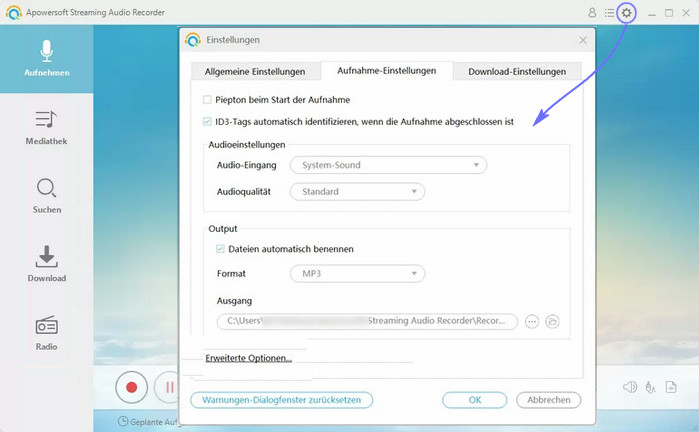699x432 pixels.
Task: Open the Radio section
Action: pyautogui.click(x=46, y=333)
